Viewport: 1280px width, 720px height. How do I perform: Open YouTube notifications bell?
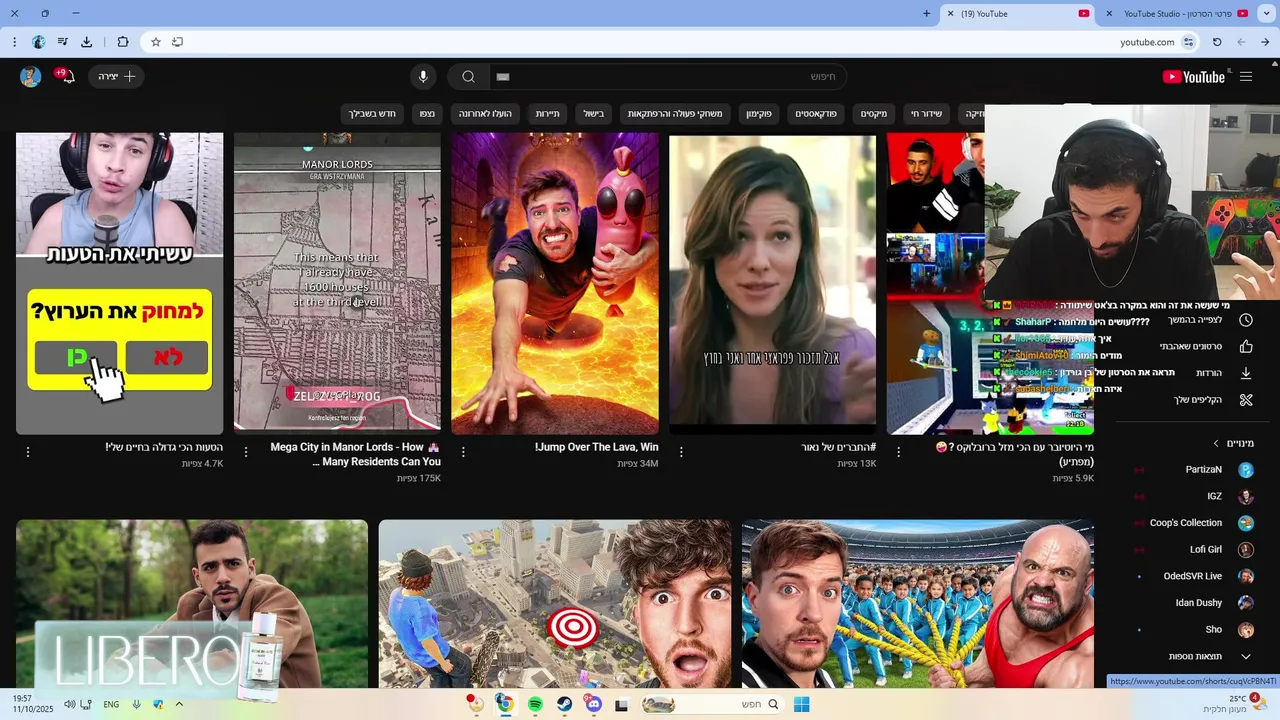point(66,77)
